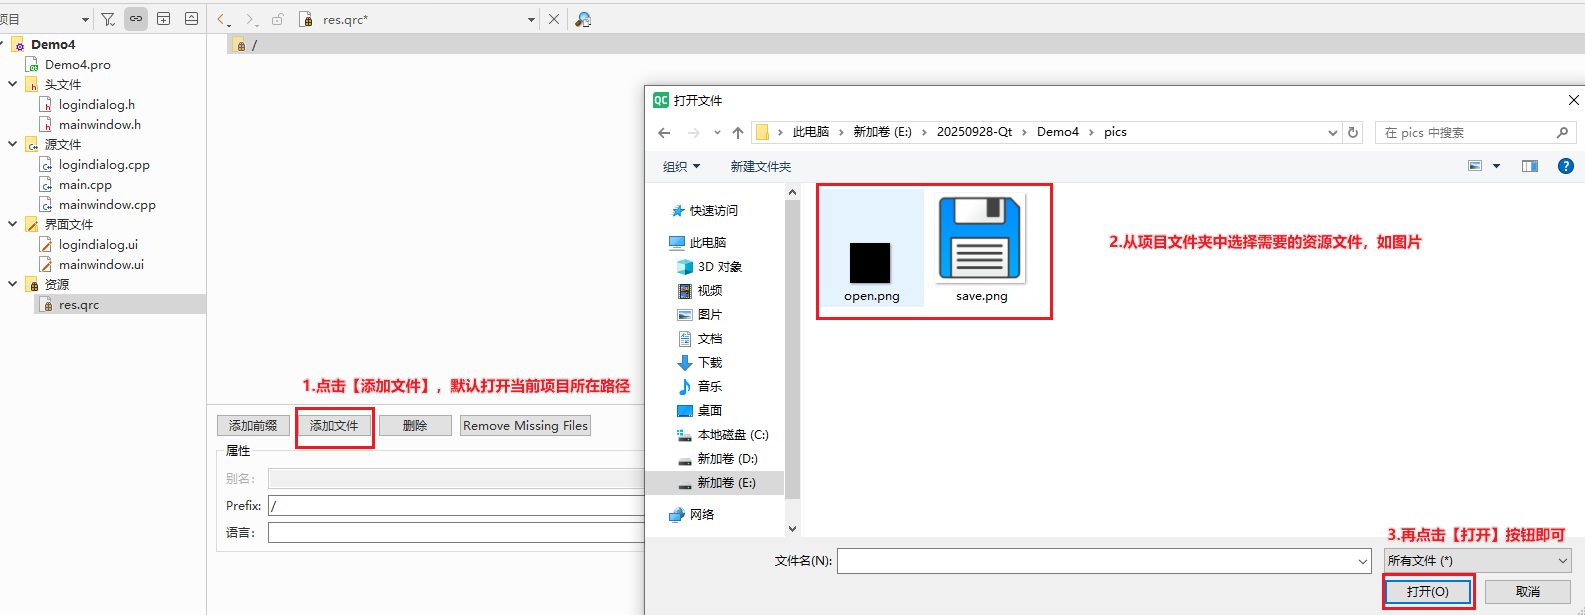
Task: Open the 组织 dropdown menu
Action: click(682, 166)
